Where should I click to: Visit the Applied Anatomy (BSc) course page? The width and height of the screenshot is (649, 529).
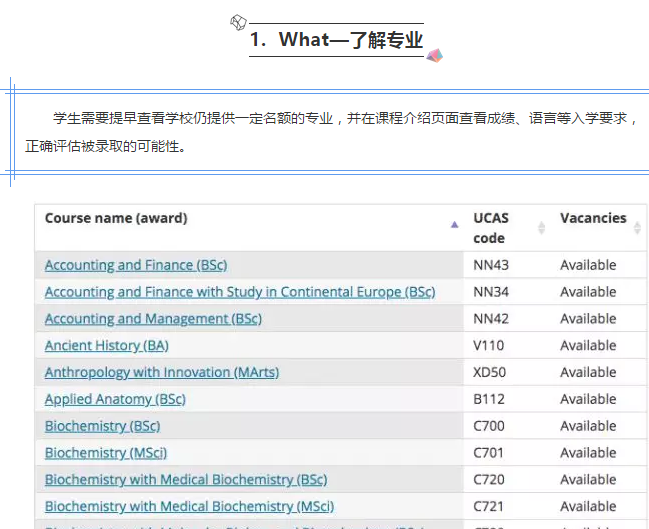click(x=115, y=399)
